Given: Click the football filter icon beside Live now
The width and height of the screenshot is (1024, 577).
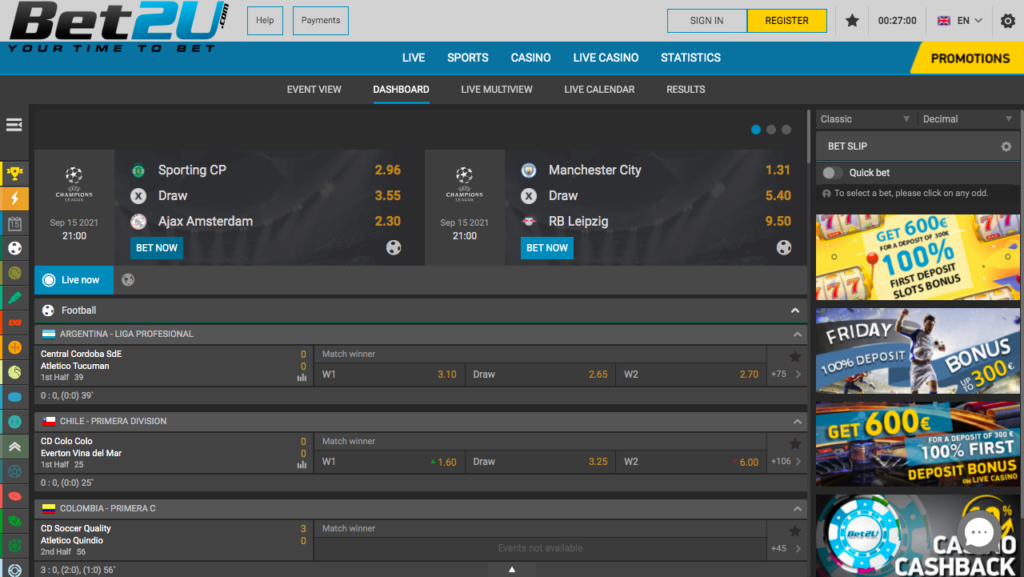Looking at the screenshot, I should (x=128, y=280).
